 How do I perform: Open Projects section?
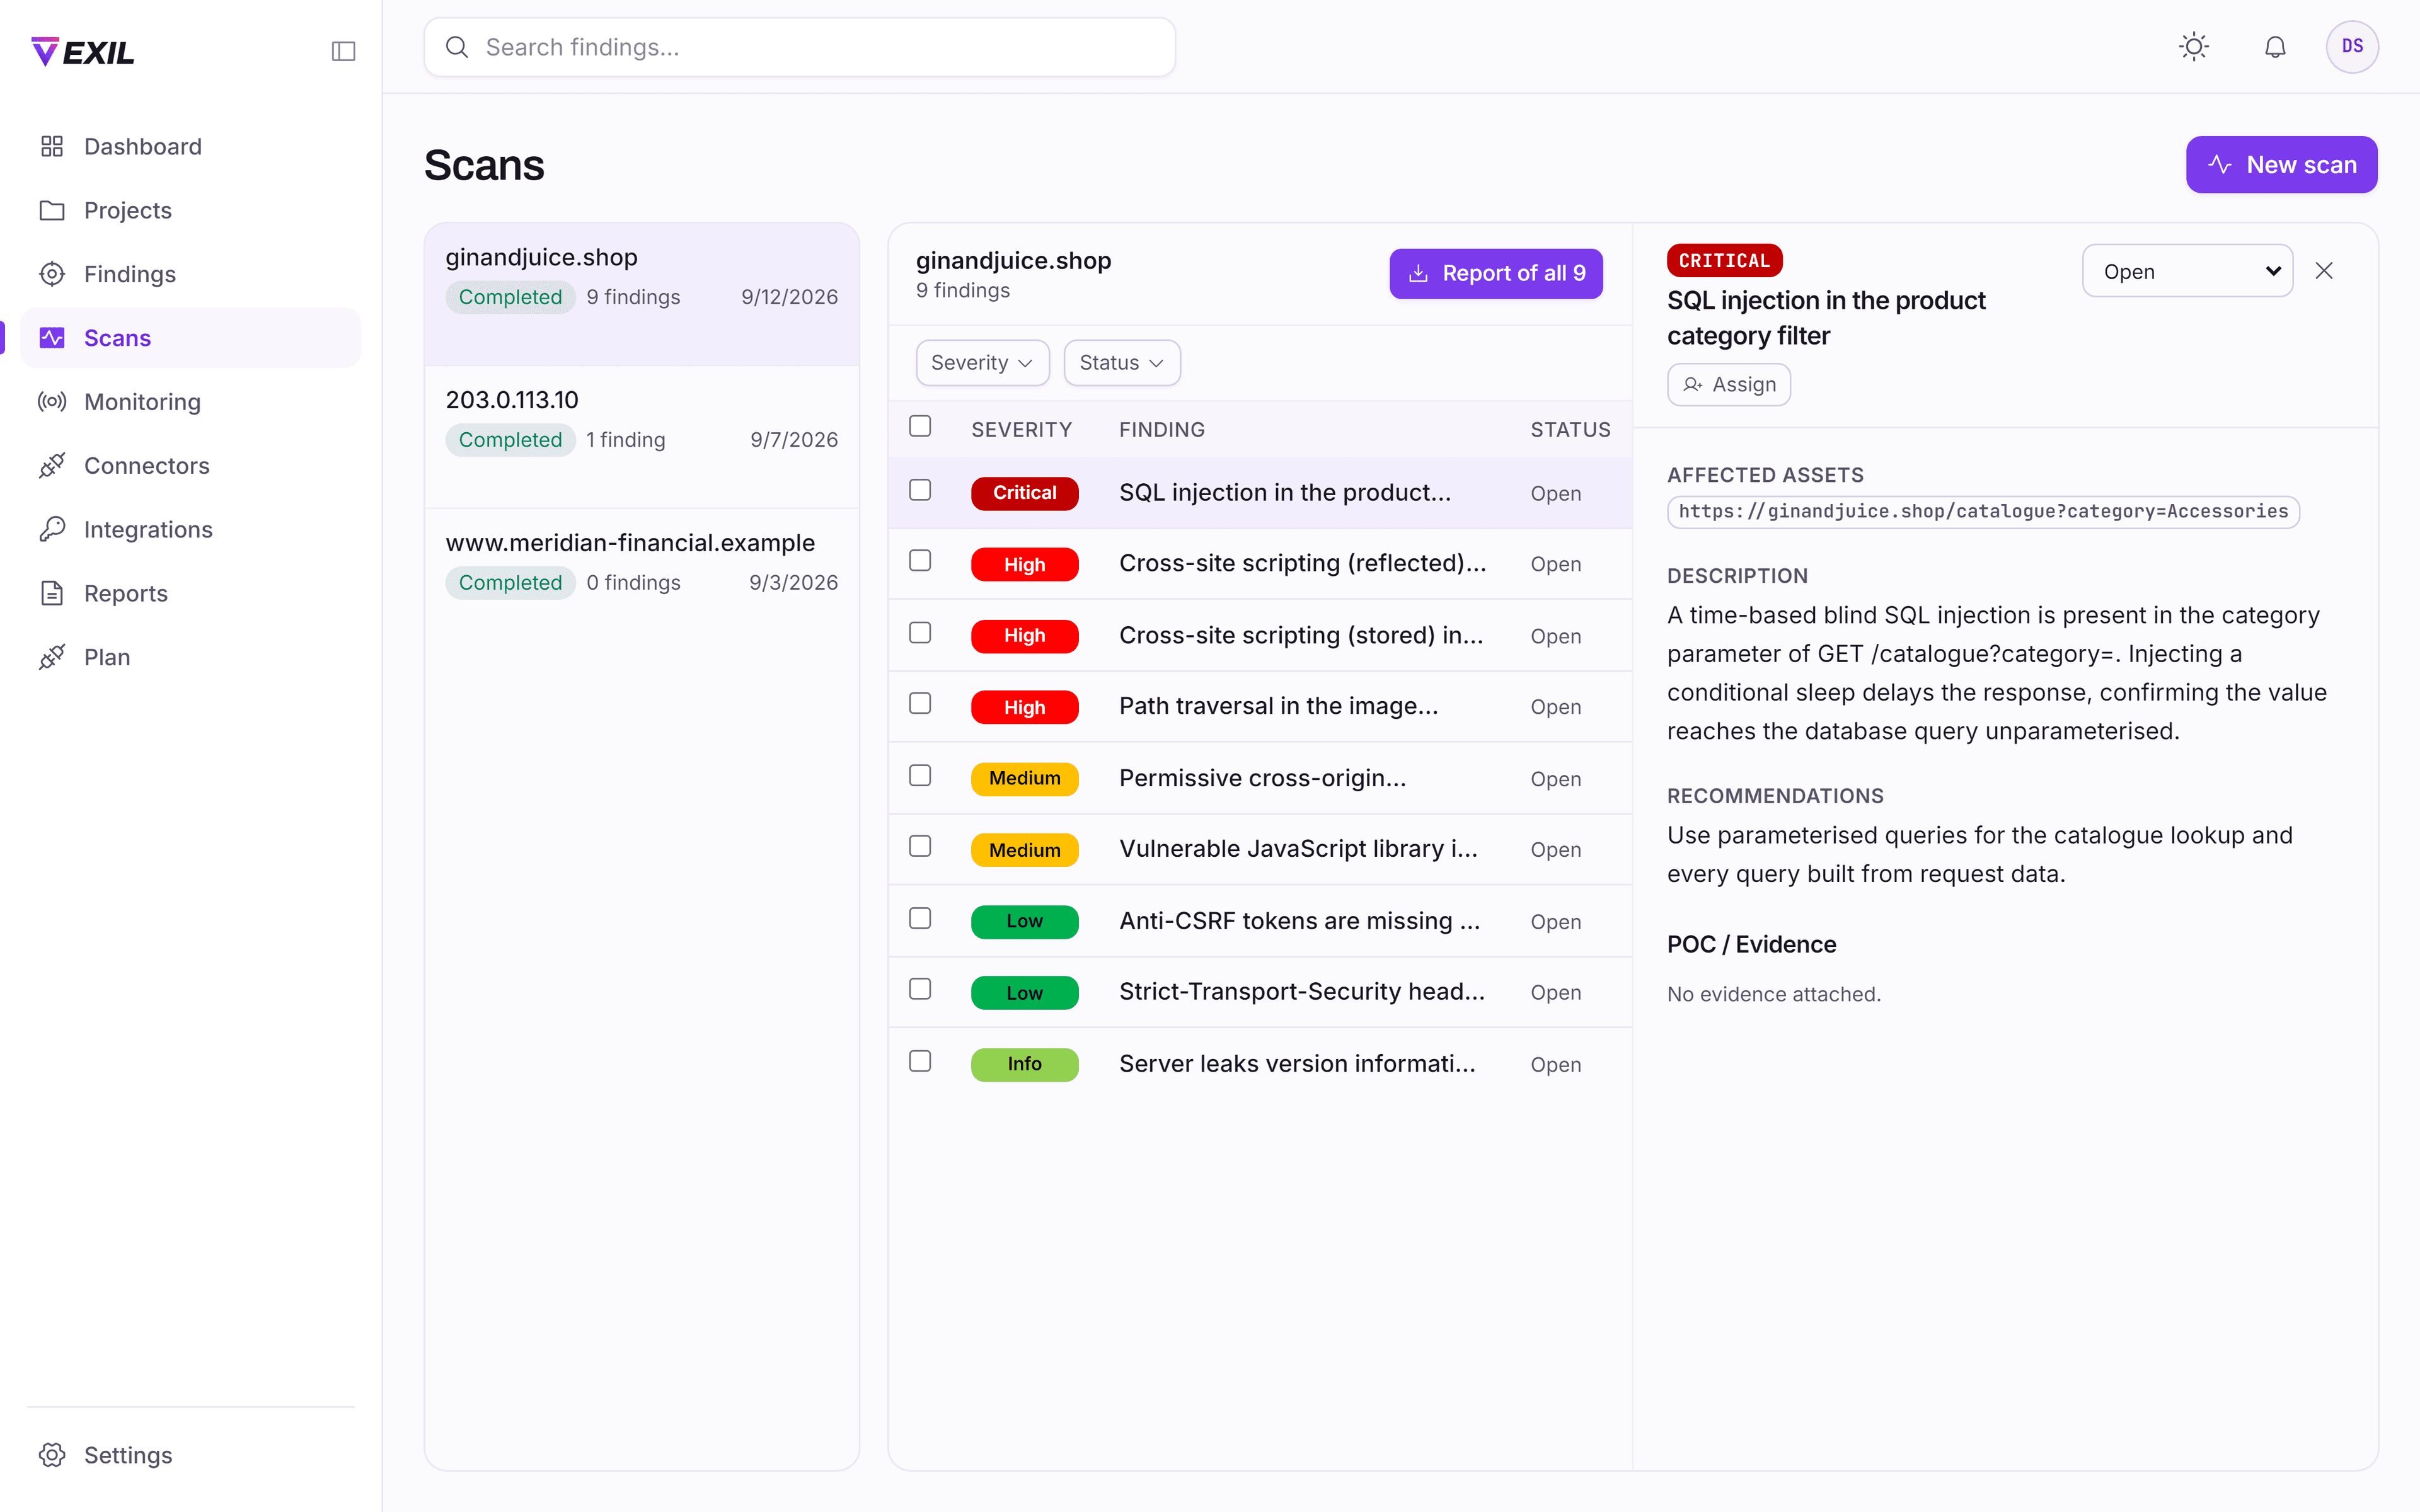(190, 210)
